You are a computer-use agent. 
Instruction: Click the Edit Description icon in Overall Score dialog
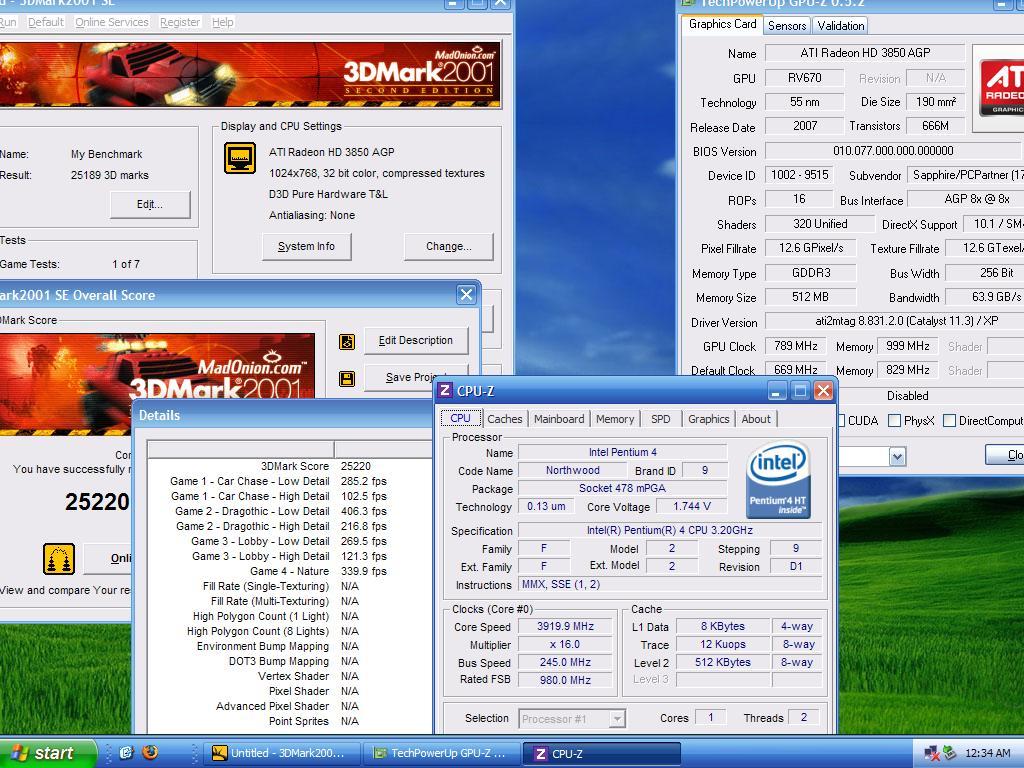(x=347, y=342)
